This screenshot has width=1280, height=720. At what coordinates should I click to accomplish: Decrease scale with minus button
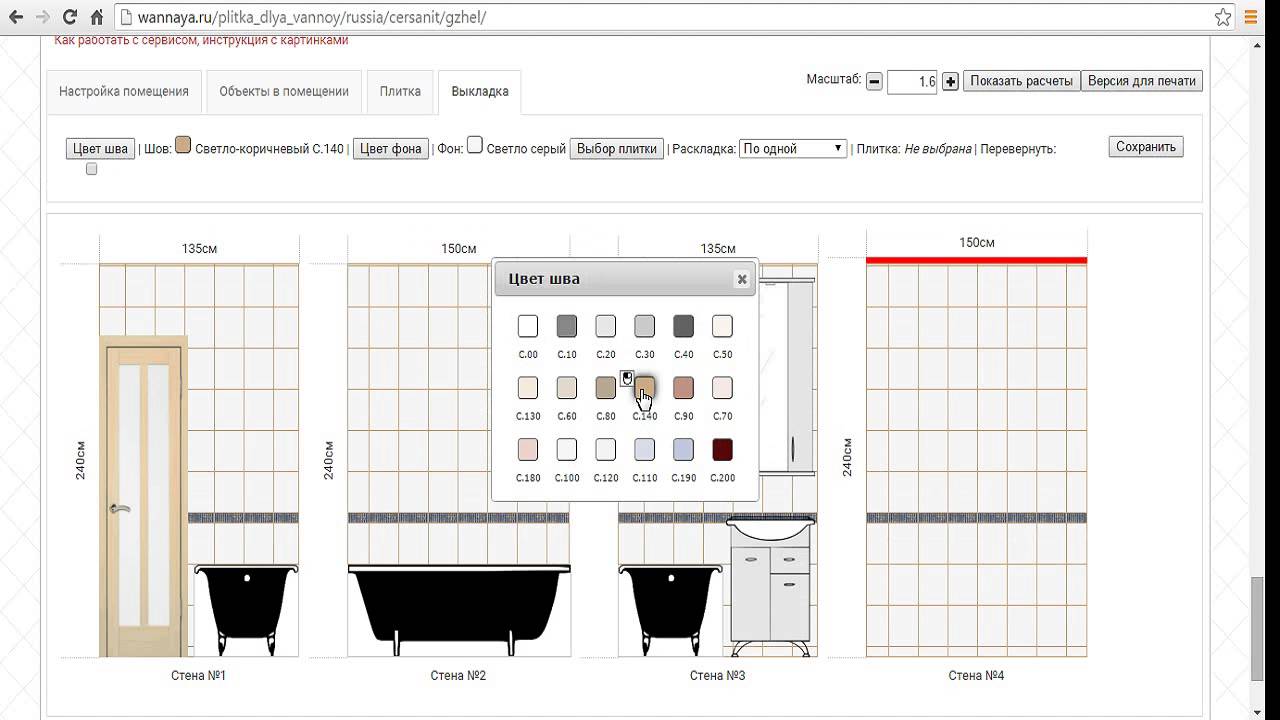click(x=874, y=82)
